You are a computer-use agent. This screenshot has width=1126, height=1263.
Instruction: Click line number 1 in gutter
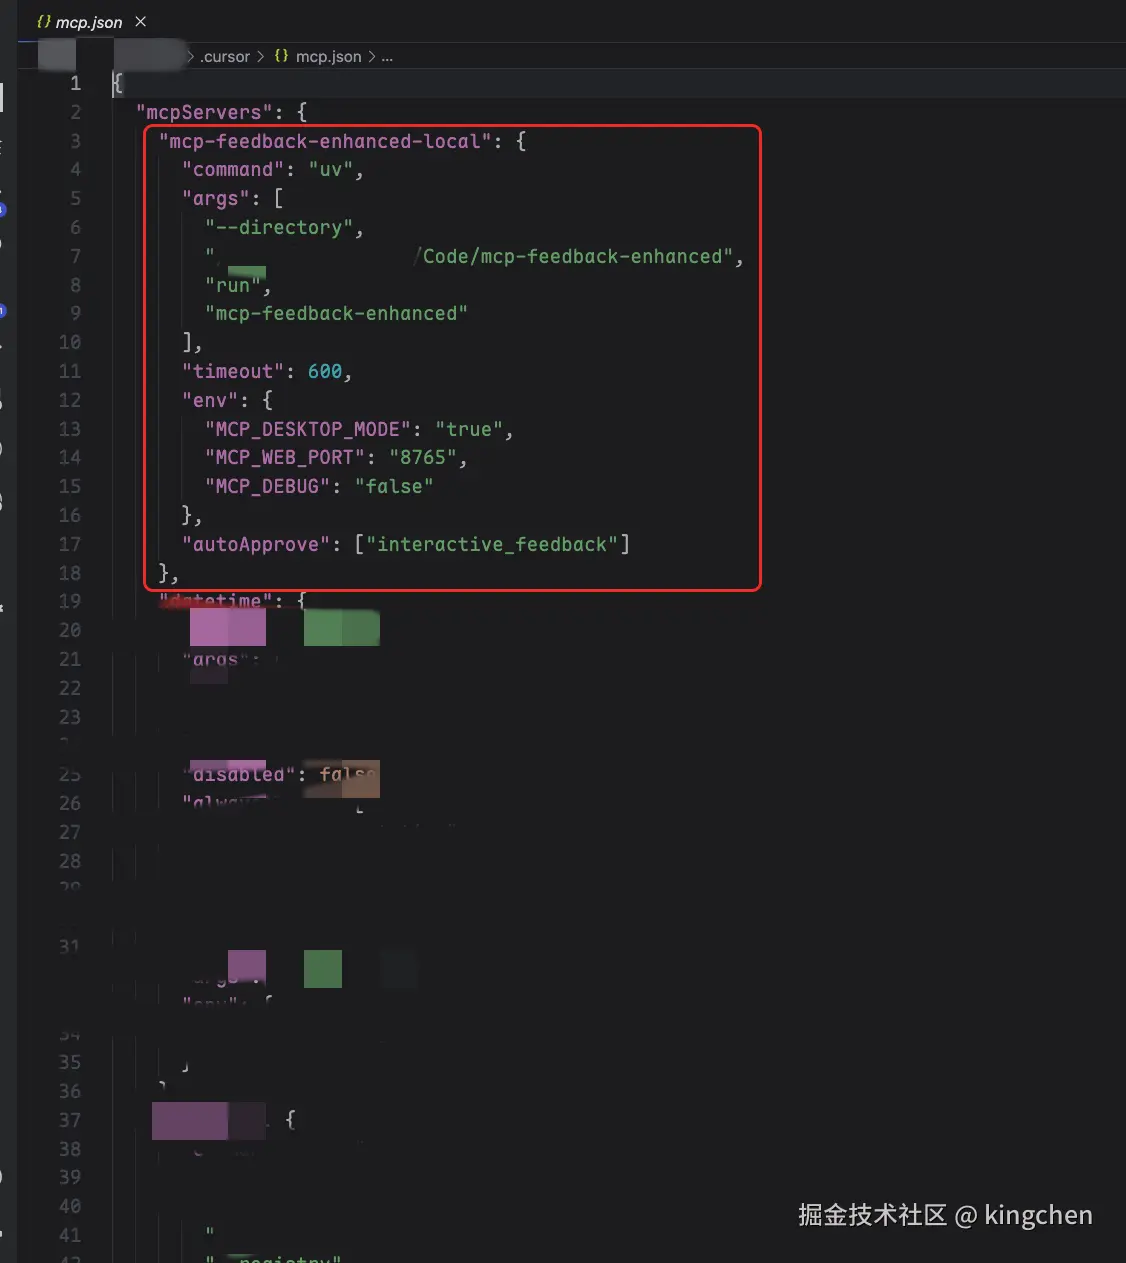click(75, 83)
